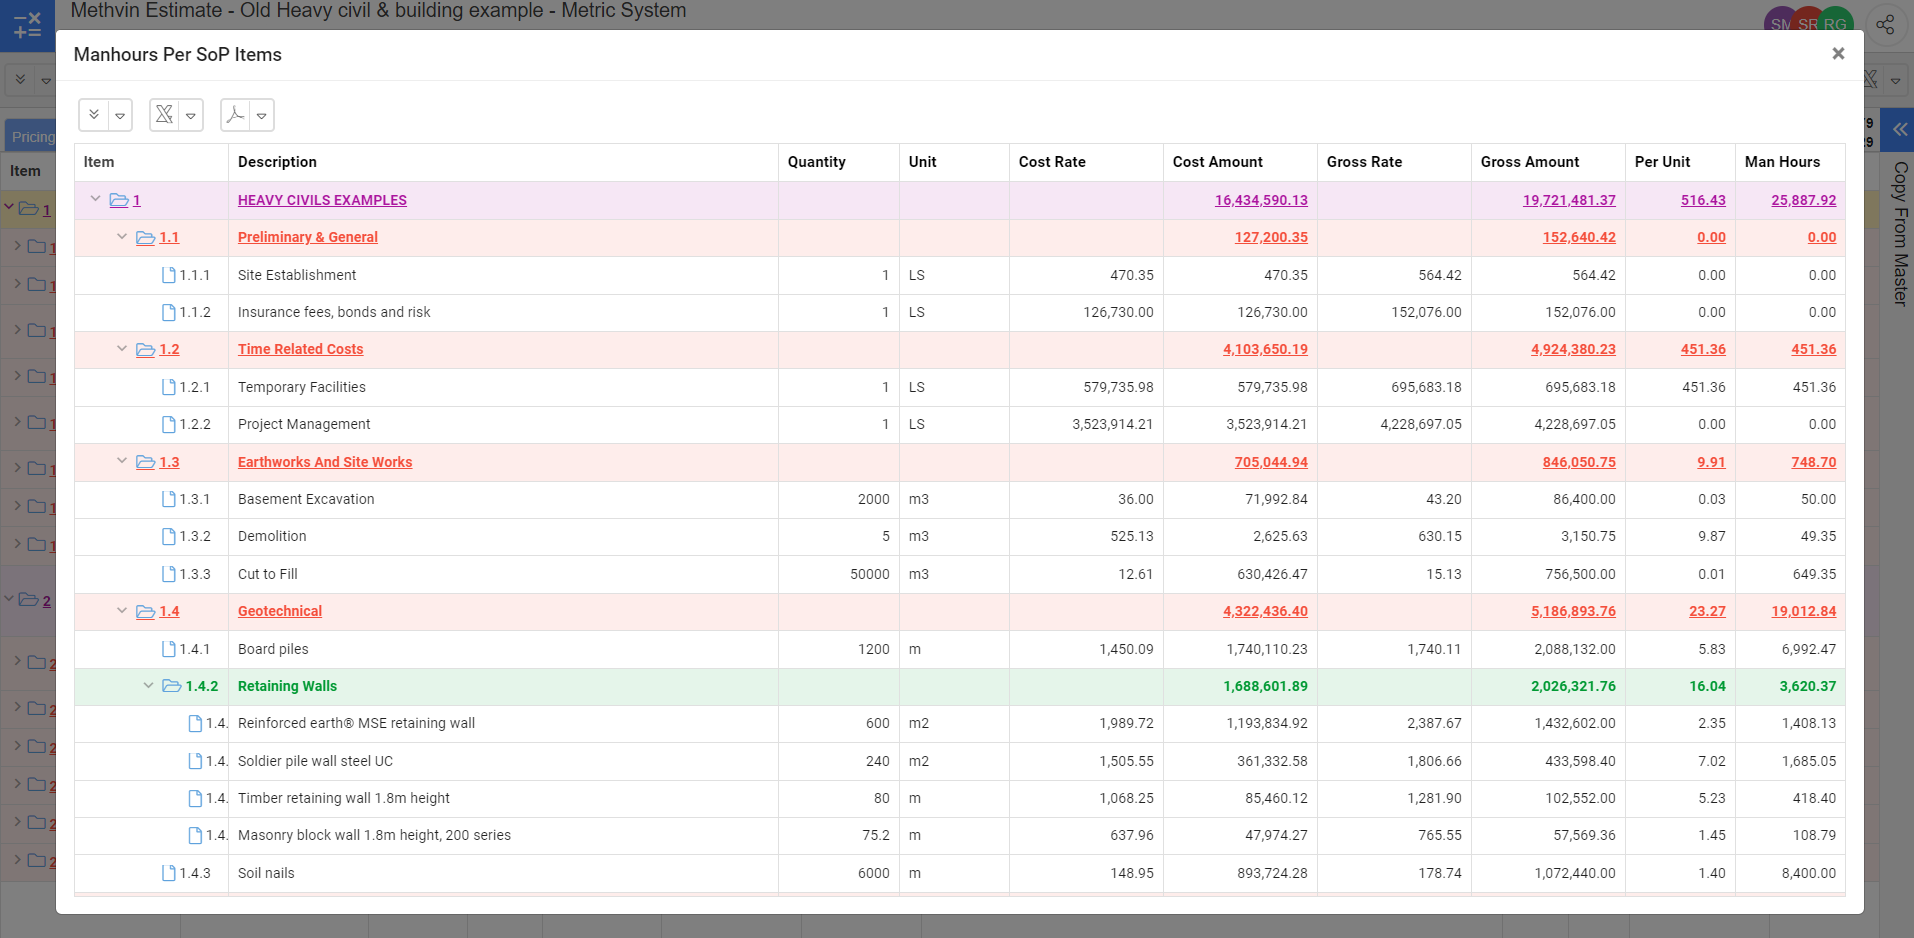Select the Soil nails row

tap(266, 873)
